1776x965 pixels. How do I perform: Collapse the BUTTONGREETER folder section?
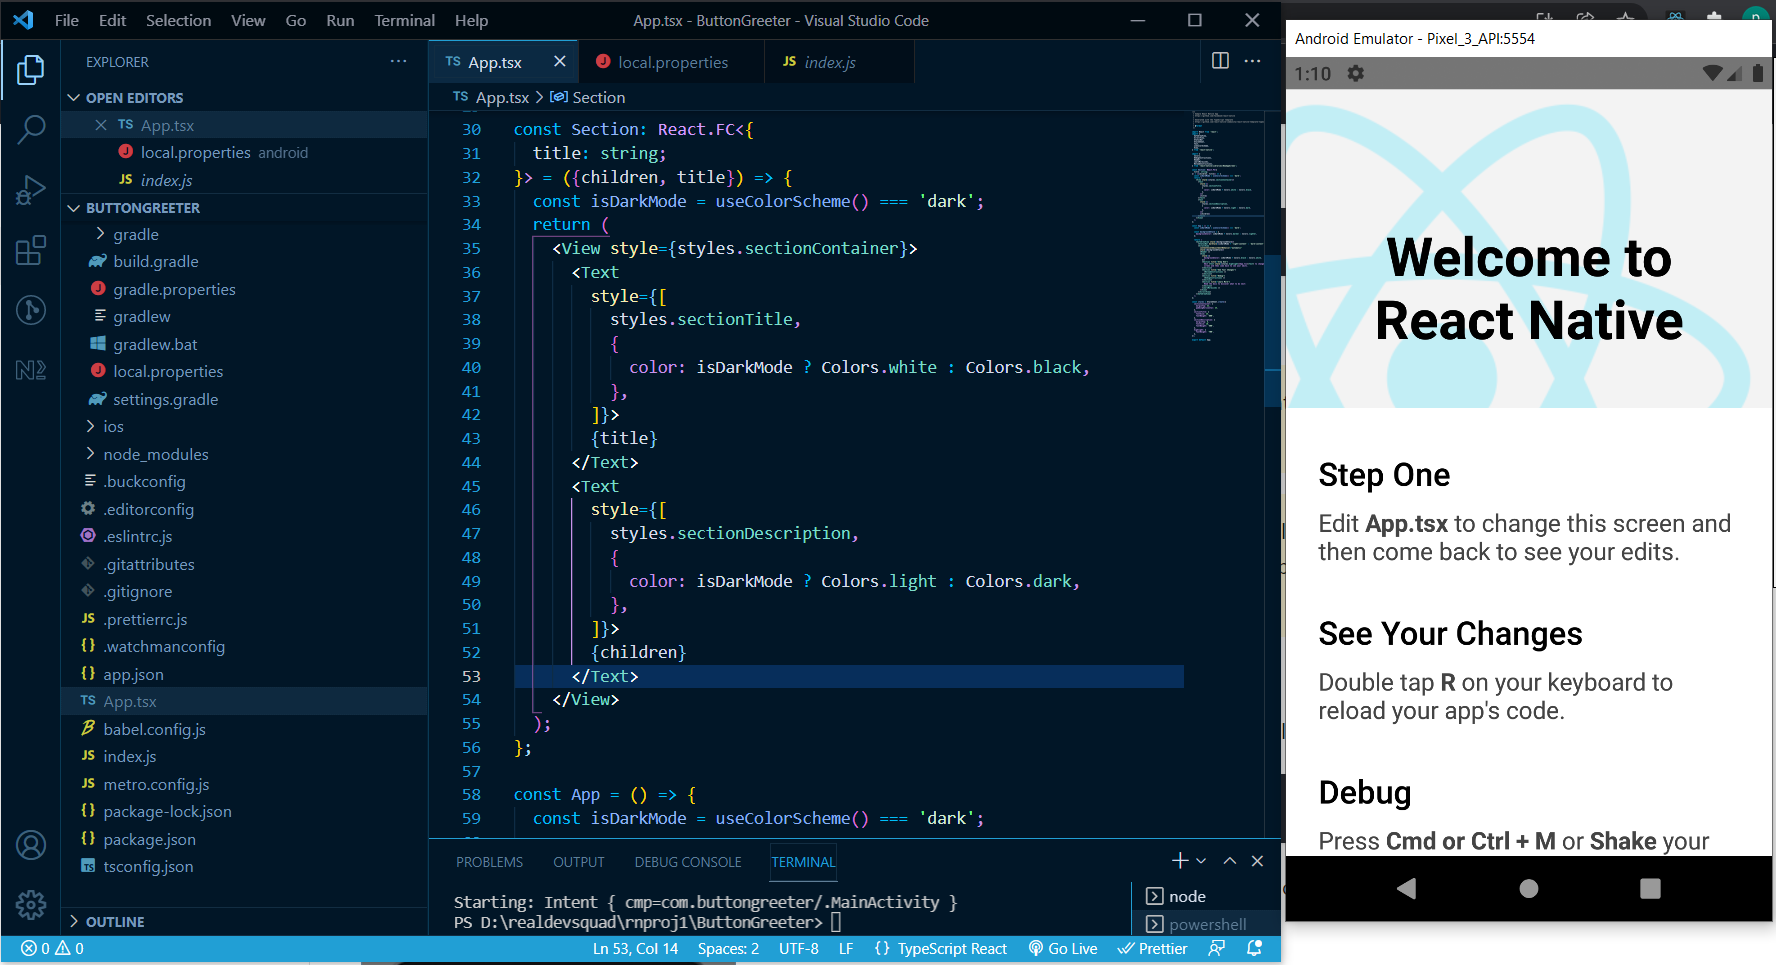[73, 208]
